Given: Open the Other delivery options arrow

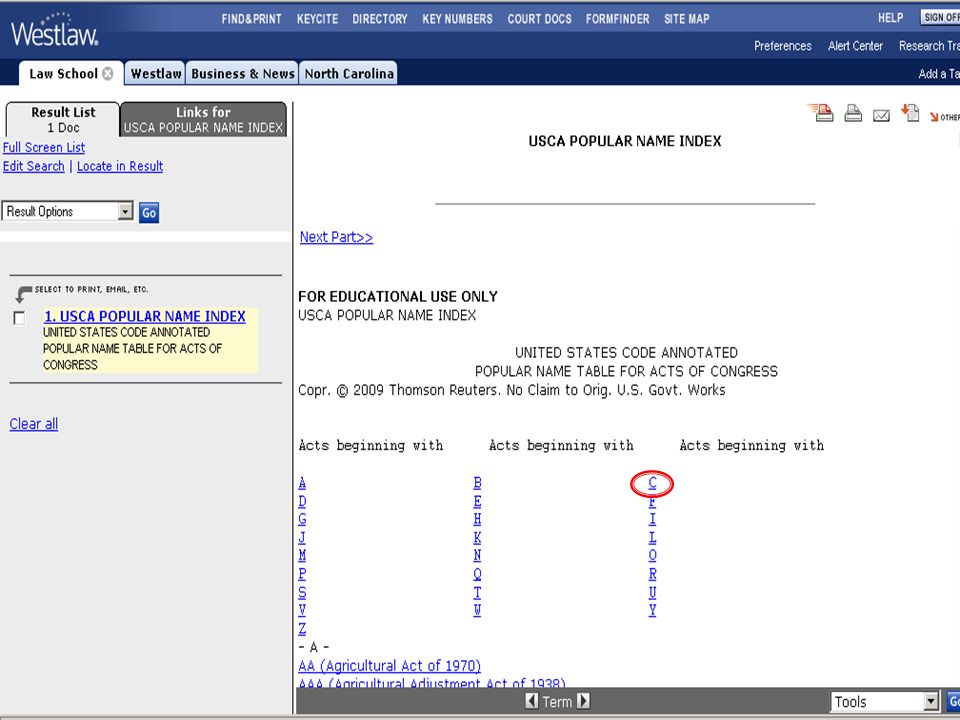Looking at the screenshot, I should [x=943, y=116].
